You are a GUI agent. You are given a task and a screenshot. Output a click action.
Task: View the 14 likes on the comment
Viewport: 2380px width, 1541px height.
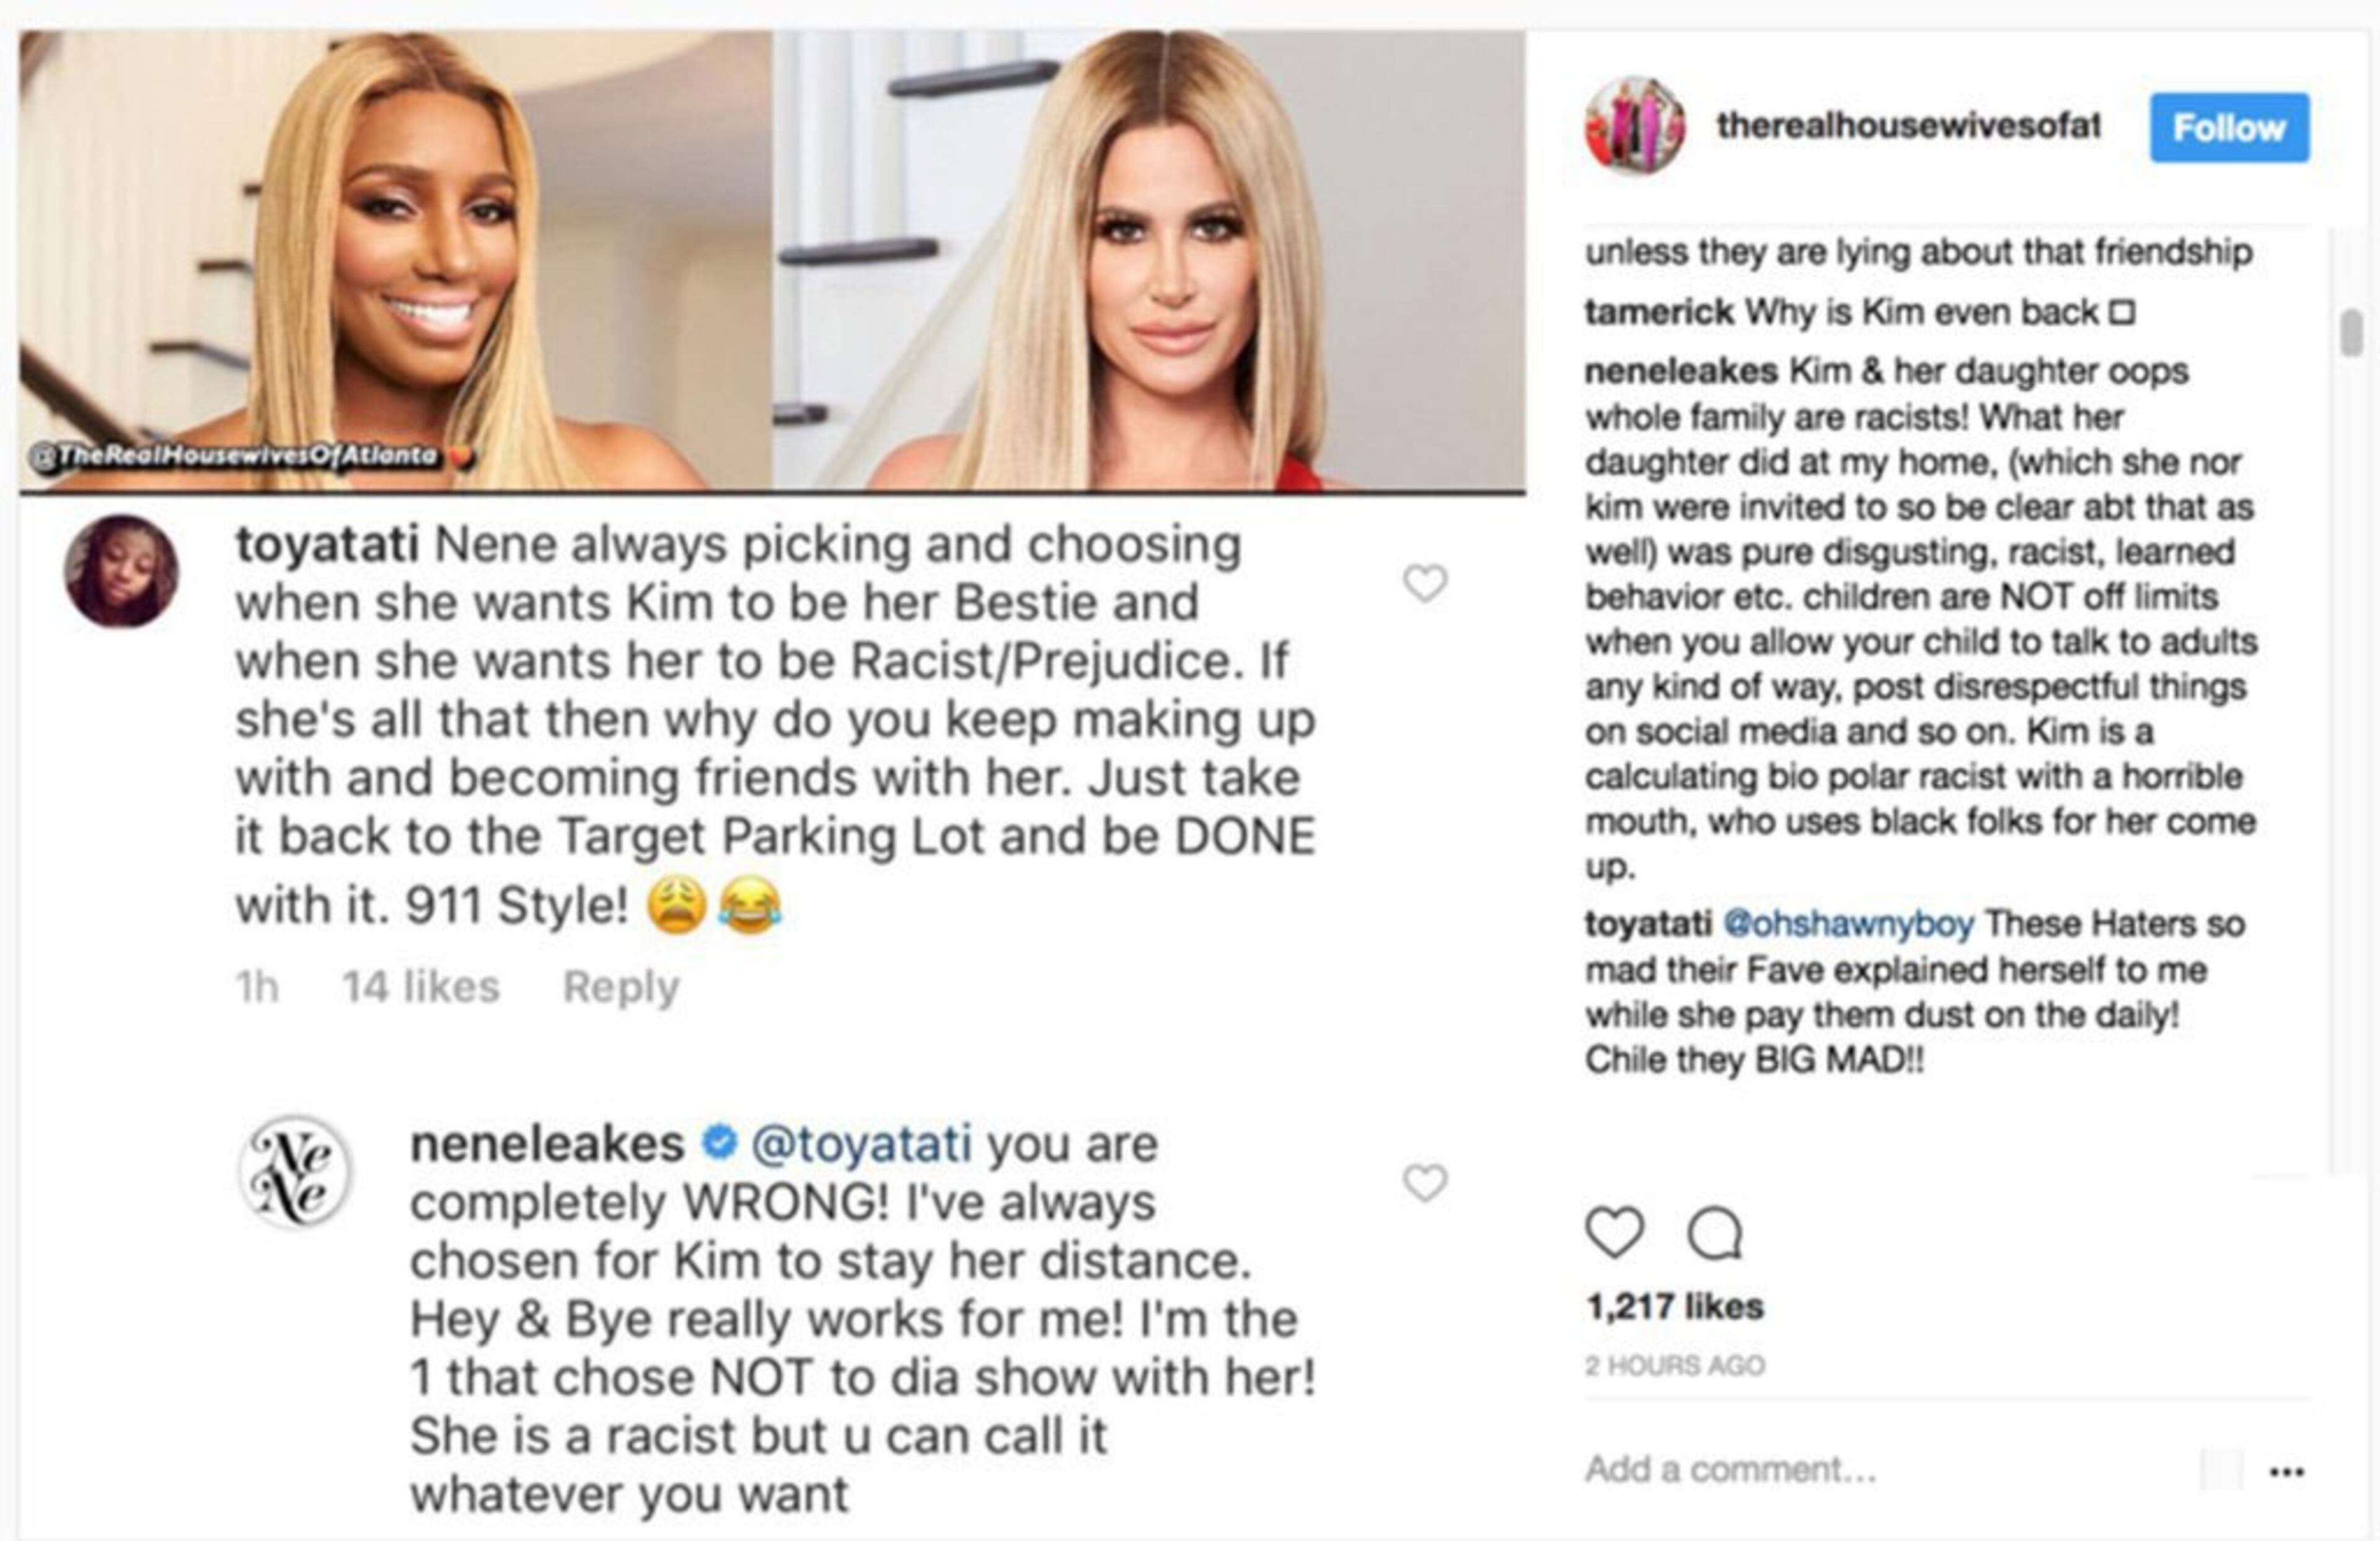tap(421, 987)
